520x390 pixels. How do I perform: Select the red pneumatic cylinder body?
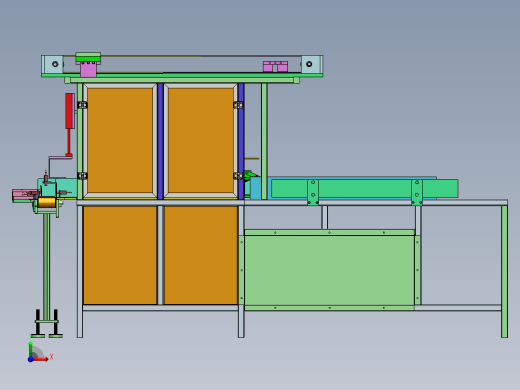[70, 111]
